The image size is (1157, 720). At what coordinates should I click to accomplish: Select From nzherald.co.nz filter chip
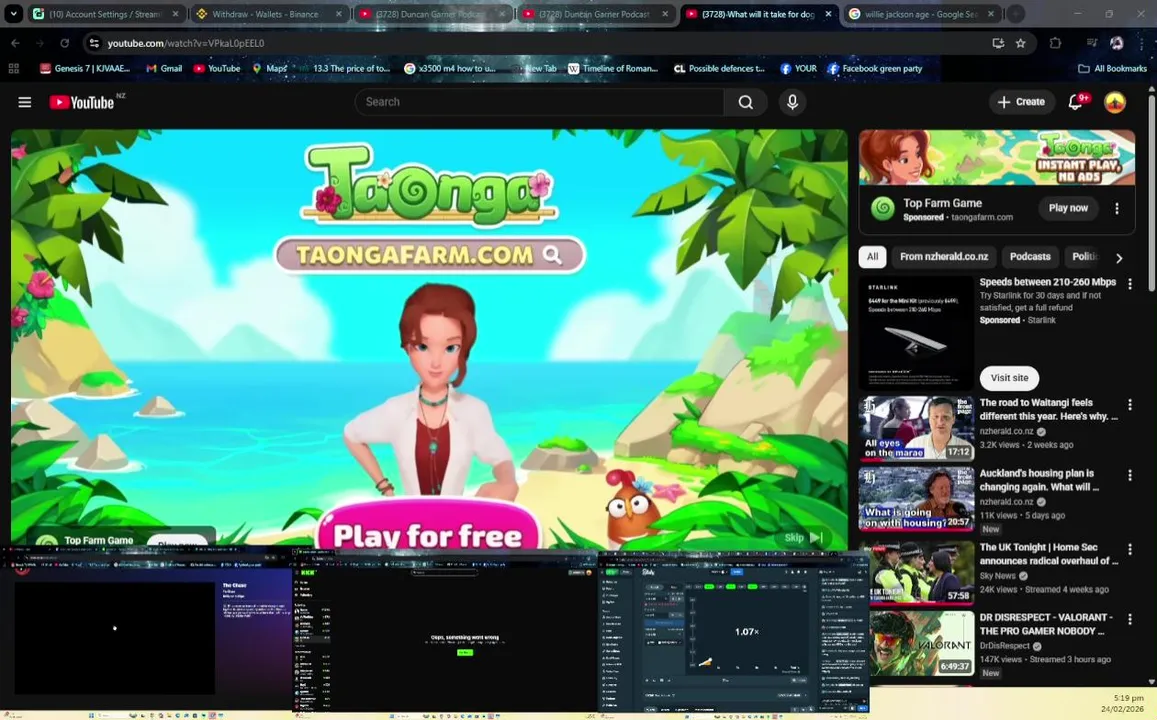click(x=944, y=257)
